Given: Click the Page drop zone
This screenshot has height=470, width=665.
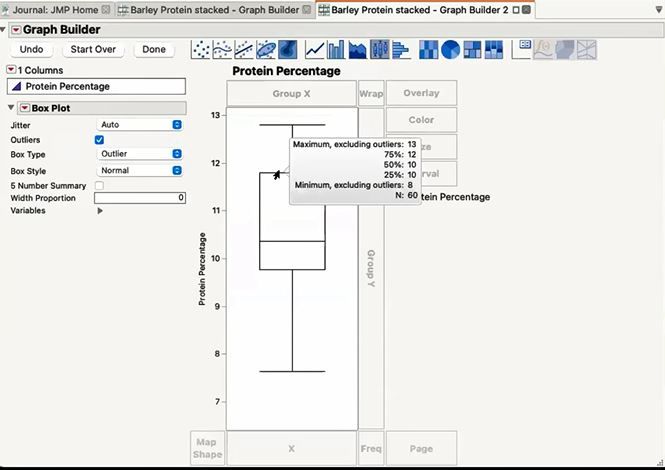Looking at the screenshot, I should (421, 448).
